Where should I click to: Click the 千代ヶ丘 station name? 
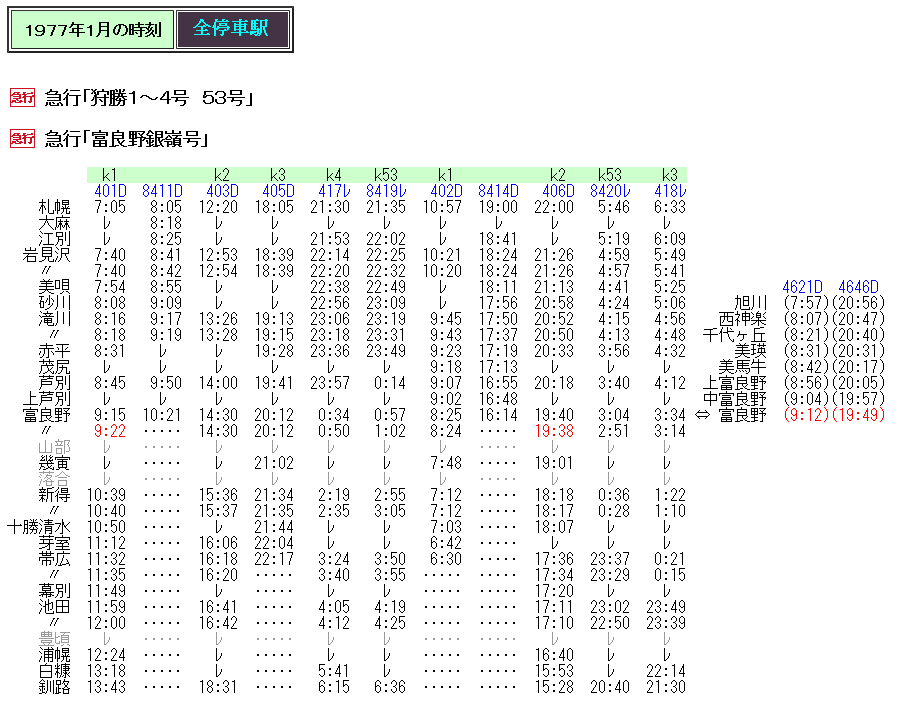click(x=735, y=335)
